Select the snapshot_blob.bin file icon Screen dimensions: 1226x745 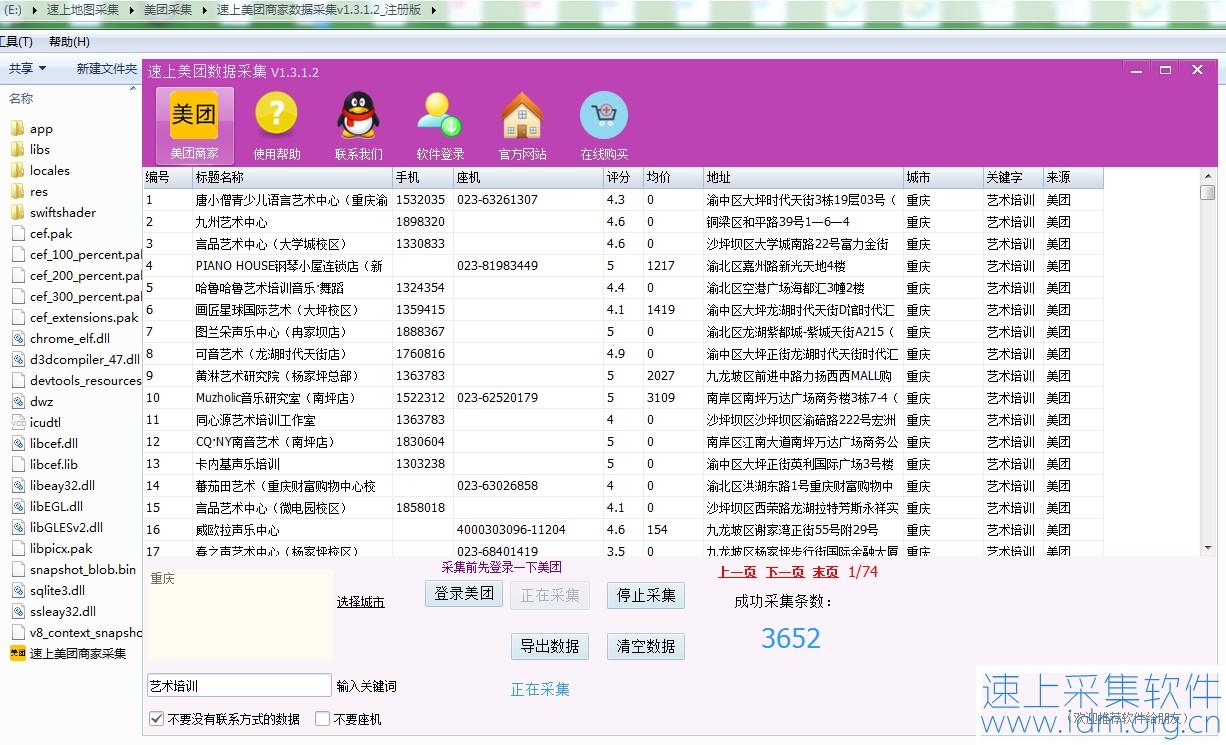tap(17, 569)
